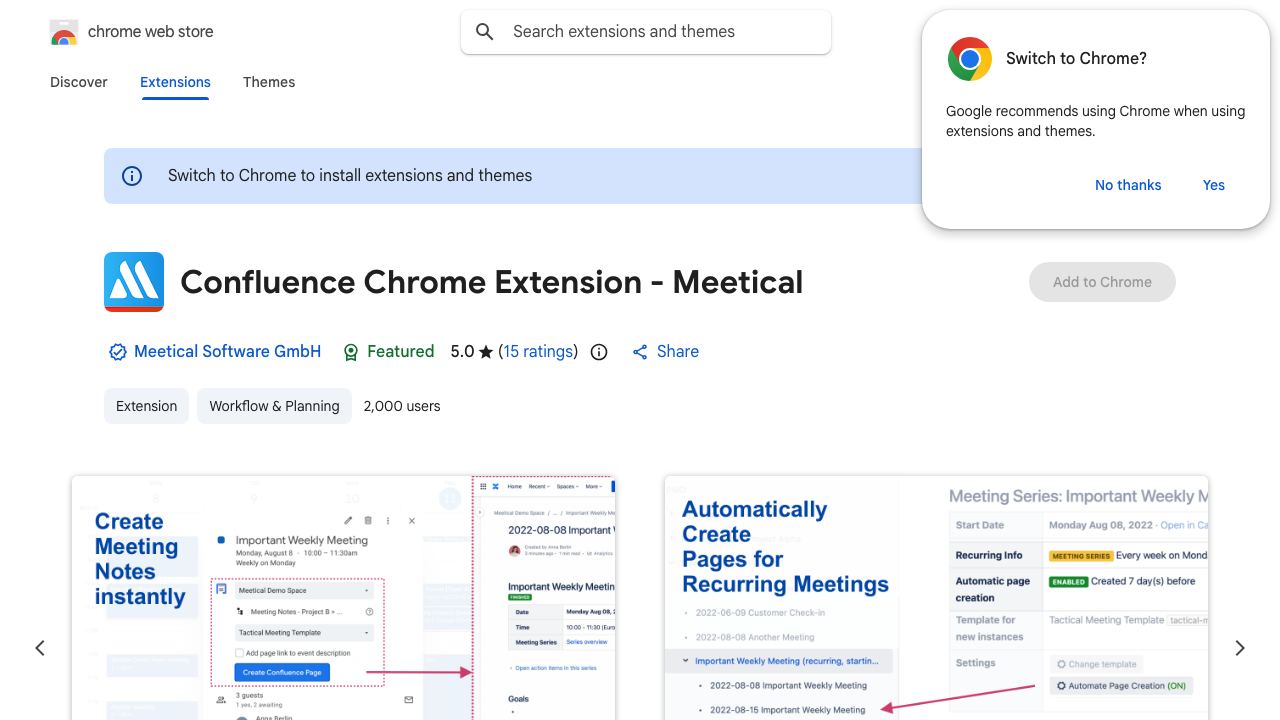
Task: Decline with No thanks button
Action: coord(1128,185)
